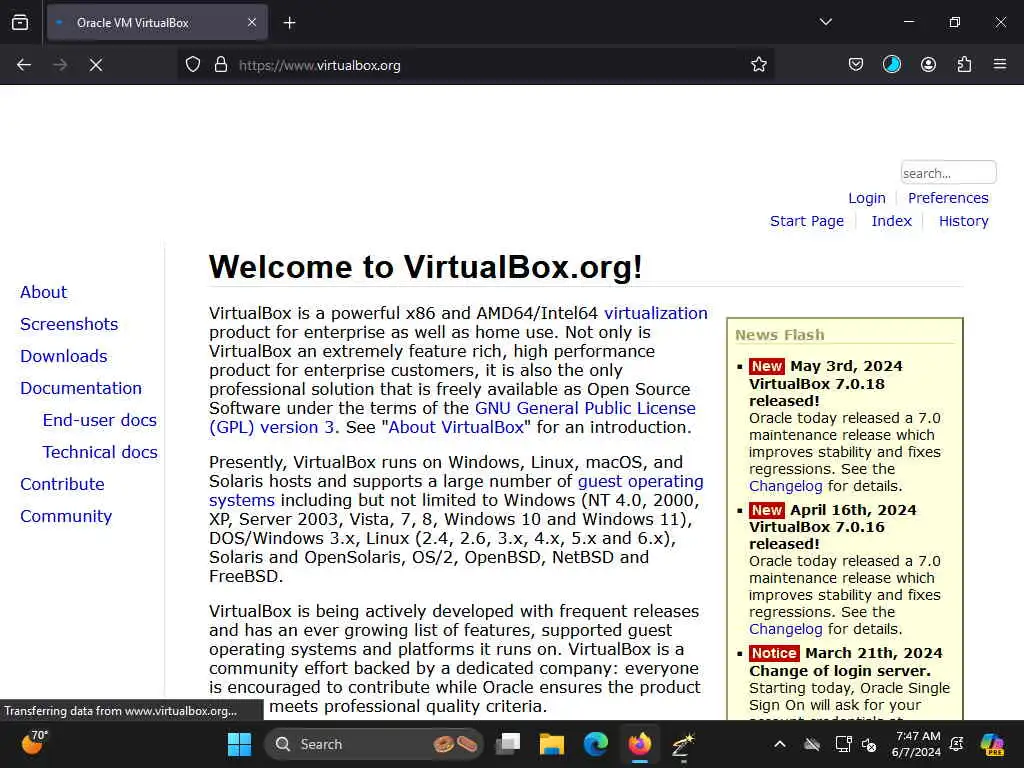Open Task View on the taskbar

[x=508, y=744]
